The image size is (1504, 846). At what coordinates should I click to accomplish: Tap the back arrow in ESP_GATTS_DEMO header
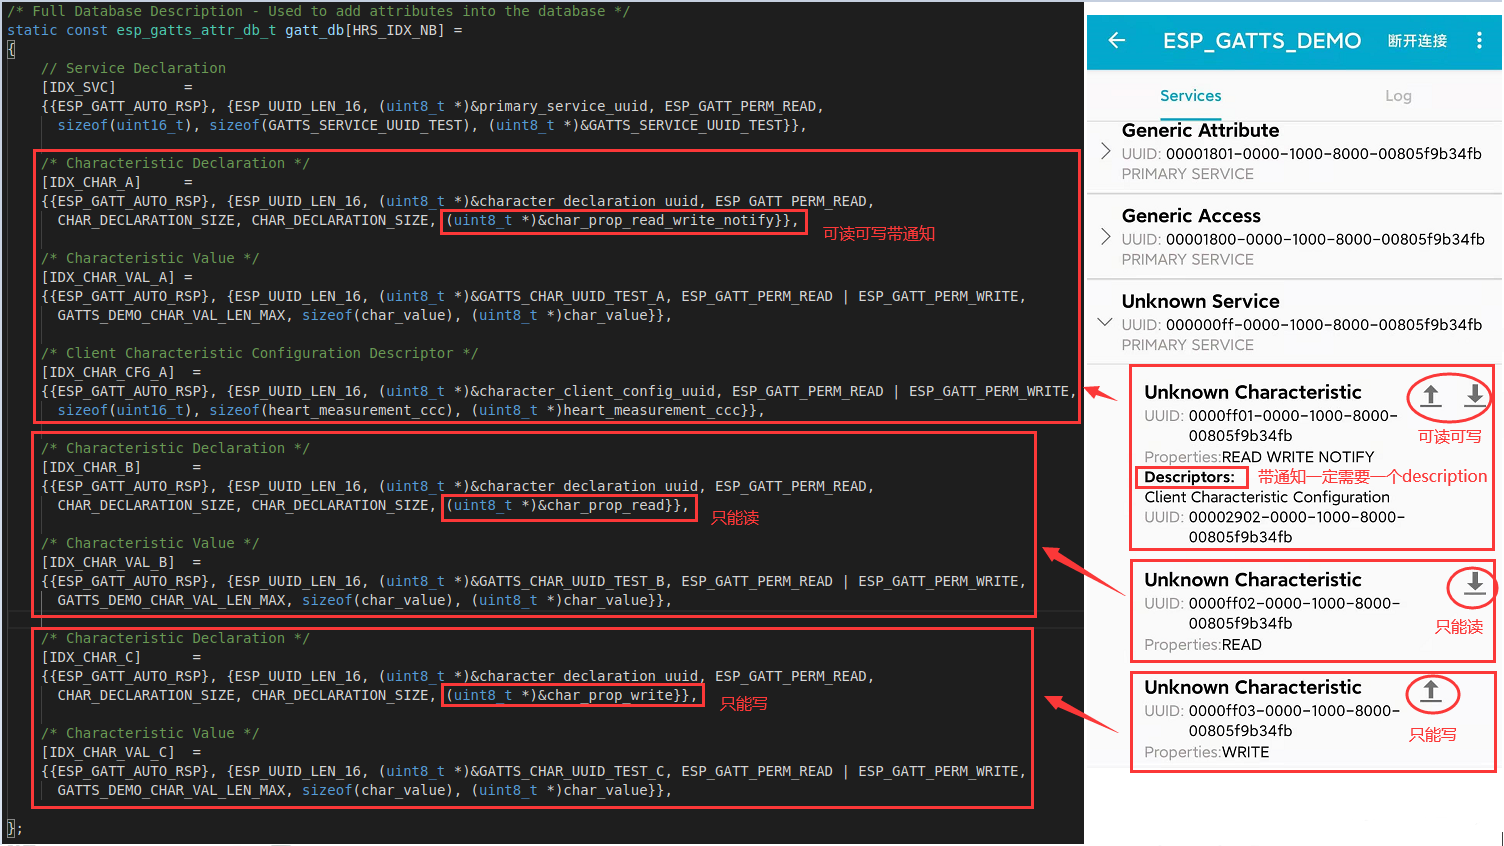(1117, 41)
